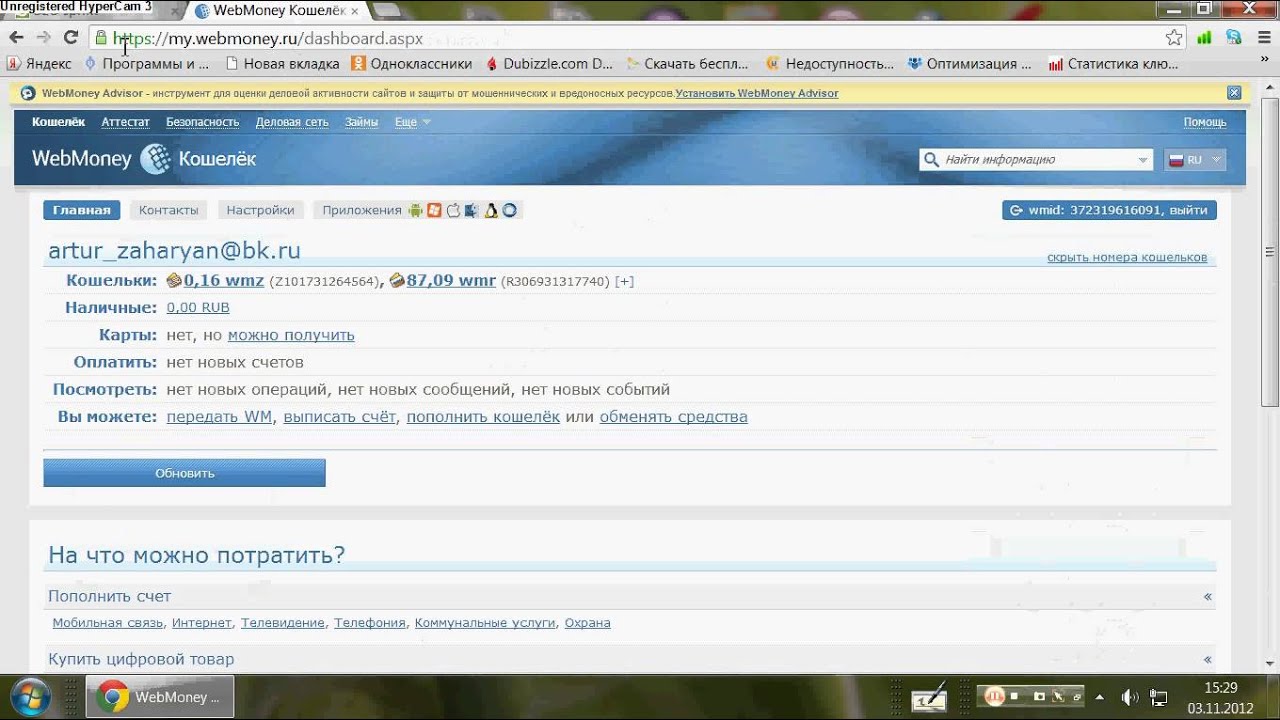The height and width of the screenshot is (720, 1280).
Task: Bookmark this page with the star icon
Action: click(x=1174, y=38)
